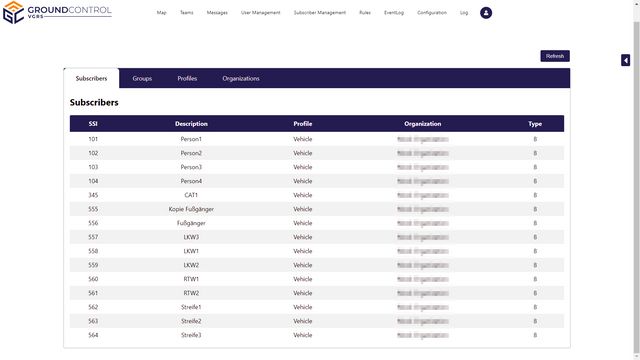Select the CAT1 description
The width and height of the screenshot is (640, 360).
[x=191, y=195]
